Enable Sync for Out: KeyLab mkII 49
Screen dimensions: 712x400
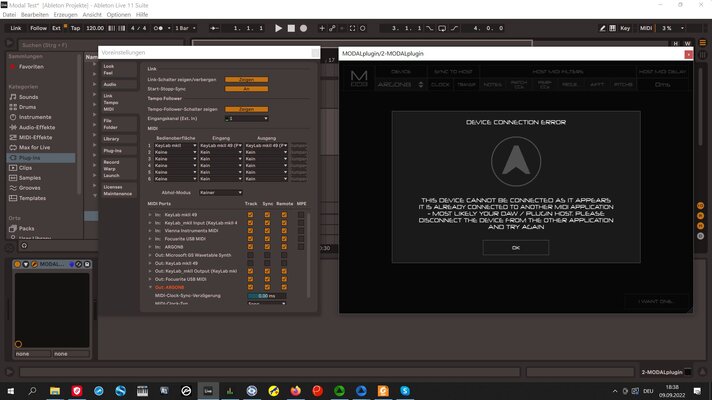(x=267, y=263)
